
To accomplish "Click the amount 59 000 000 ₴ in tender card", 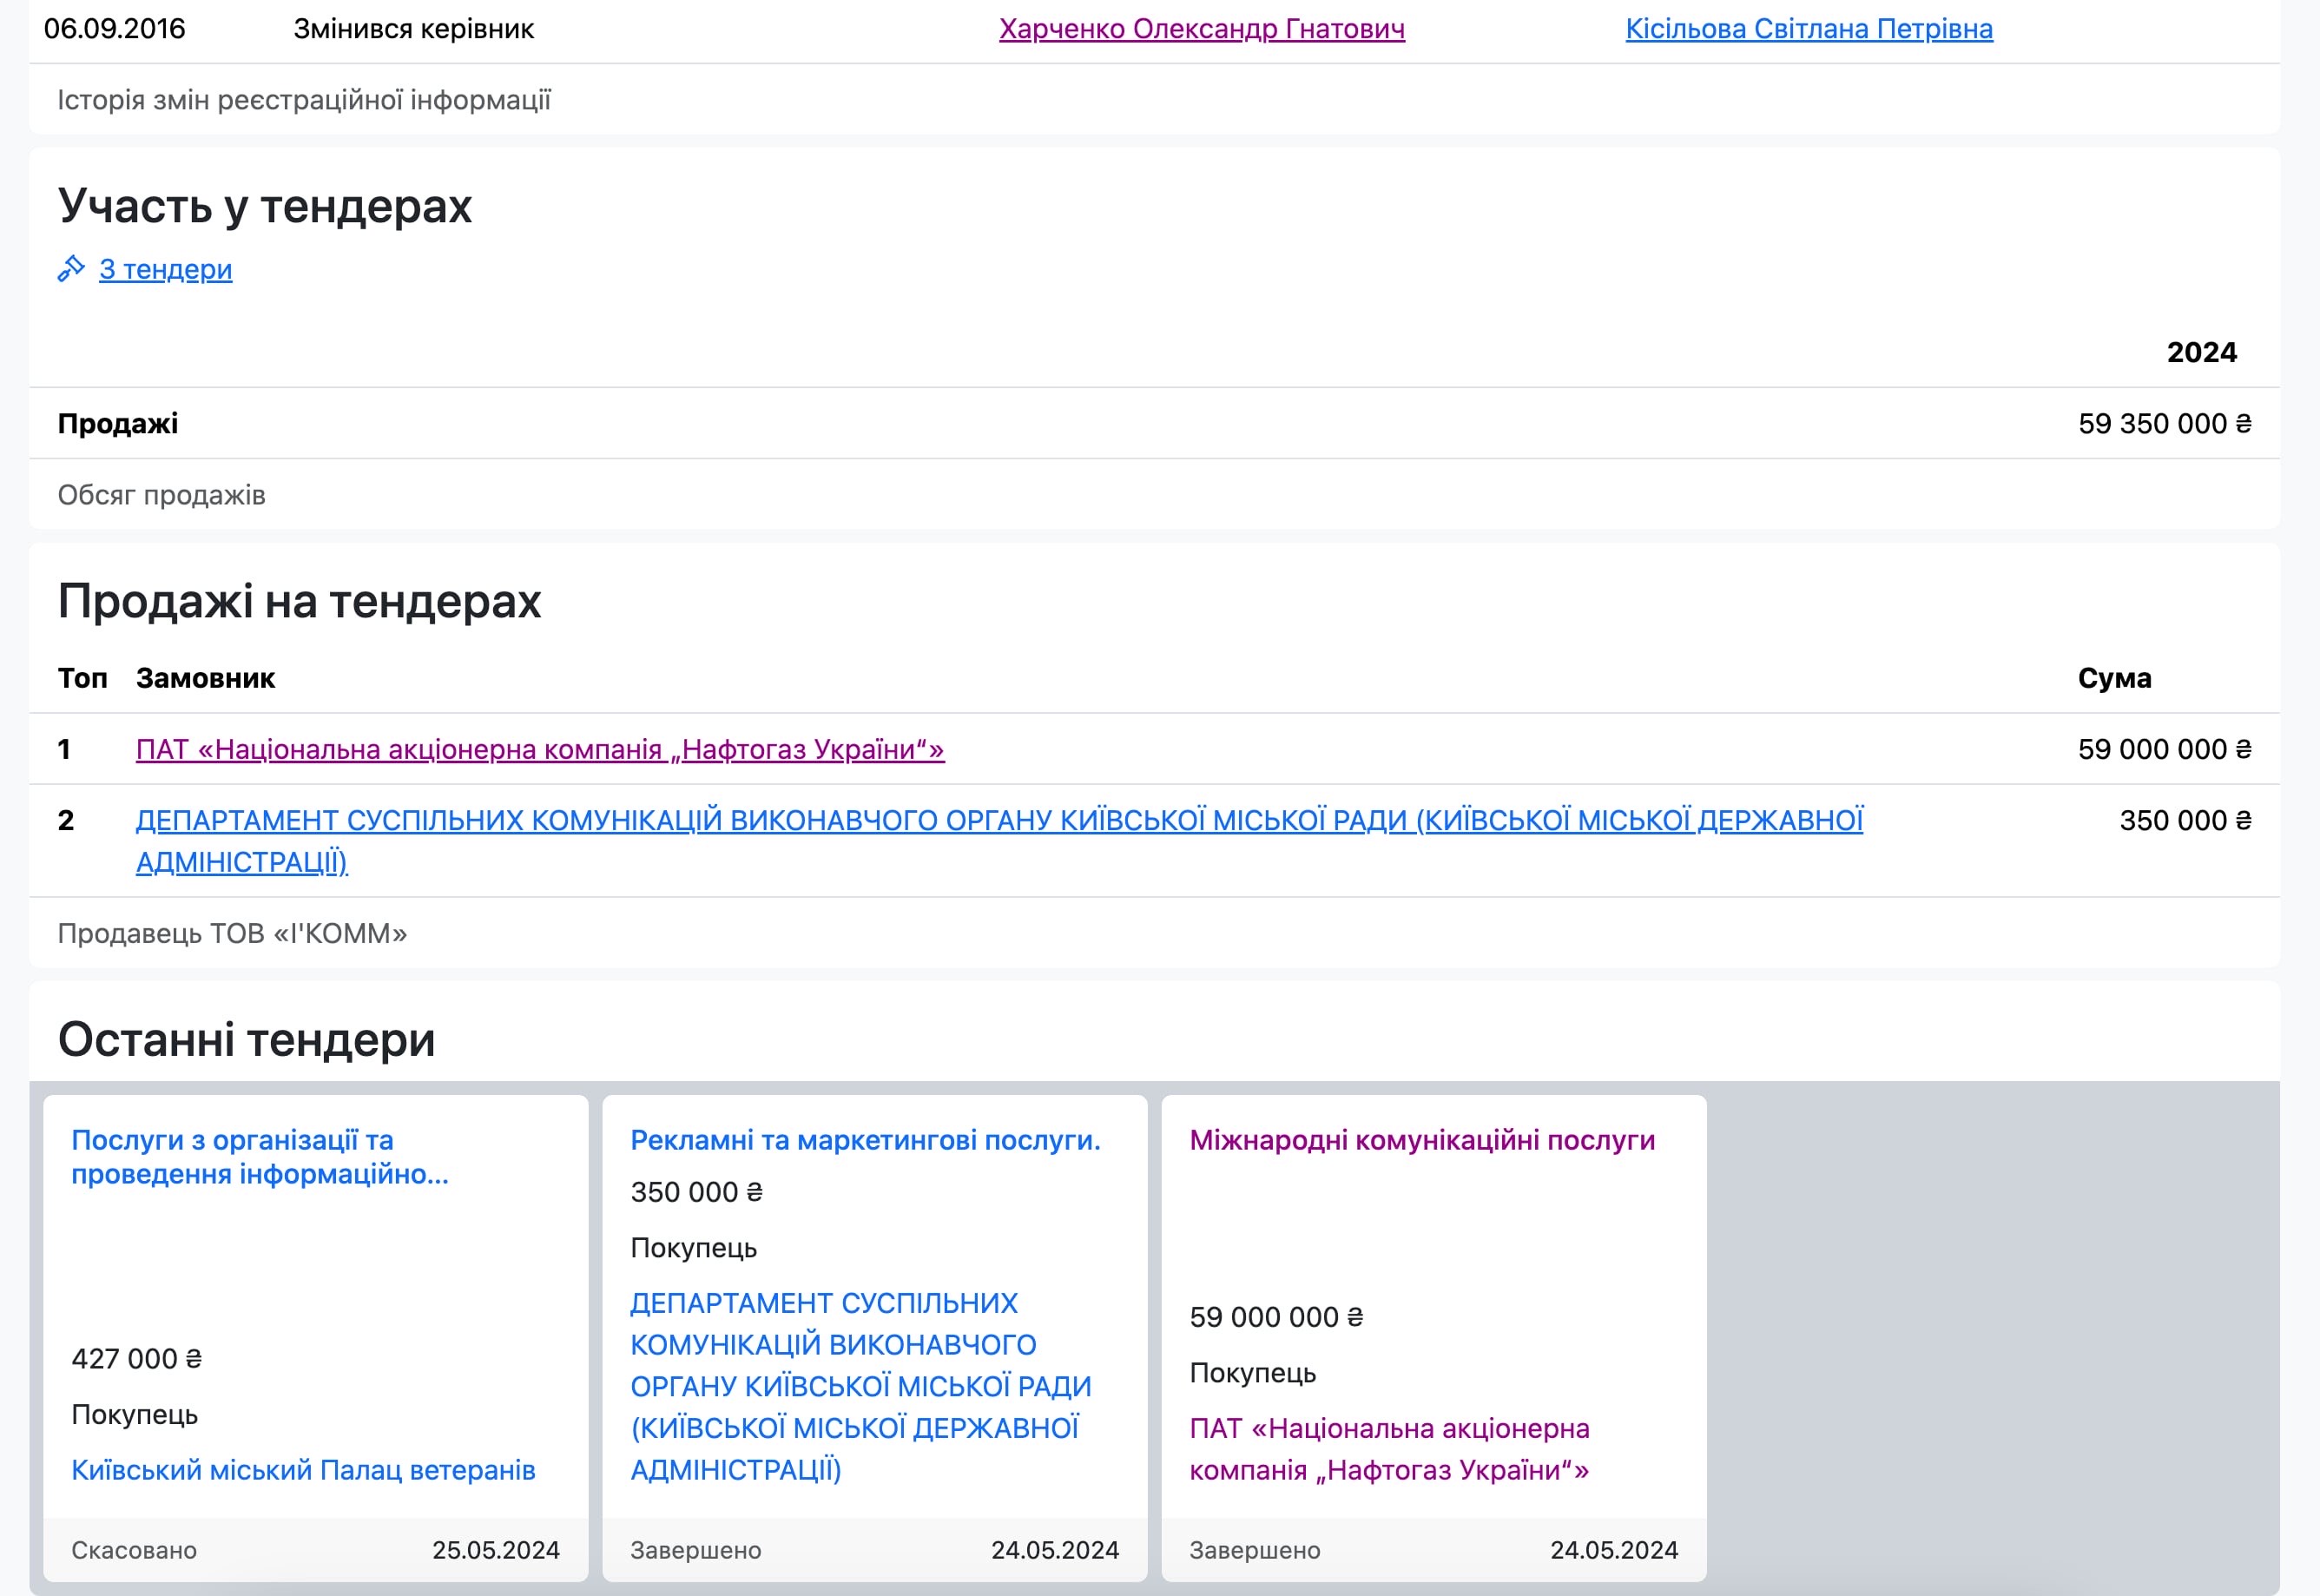I will pyautogui.click(x=1276, y=1317).
